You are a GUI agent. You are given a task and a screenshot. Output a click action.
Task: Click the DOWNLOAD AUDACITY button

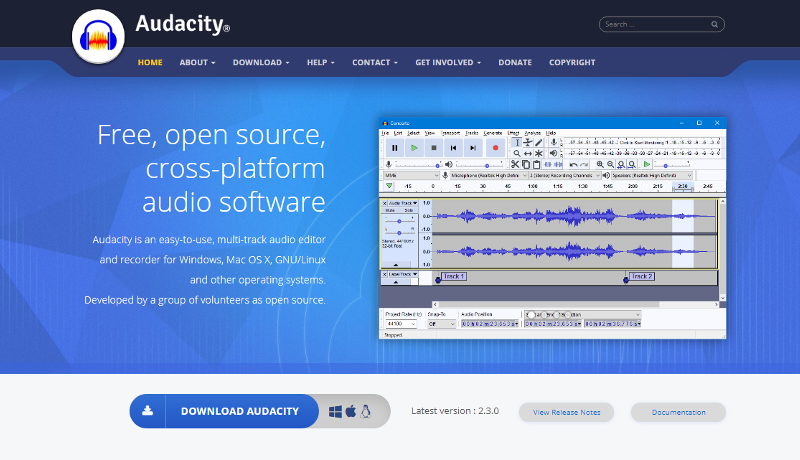tap(239, 411)
